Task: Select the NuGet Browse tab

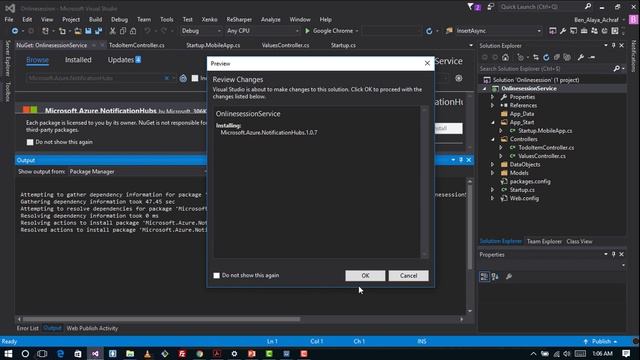Action: 37,60
